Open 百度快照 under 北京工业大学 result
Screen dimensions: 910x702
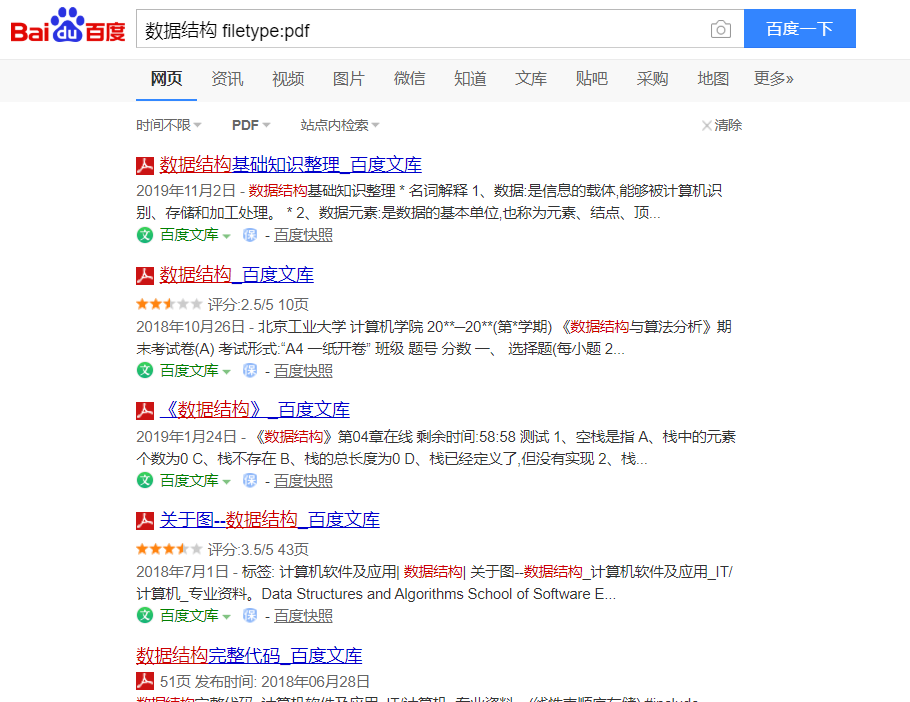pyautogui.click(x=303, y=371)
